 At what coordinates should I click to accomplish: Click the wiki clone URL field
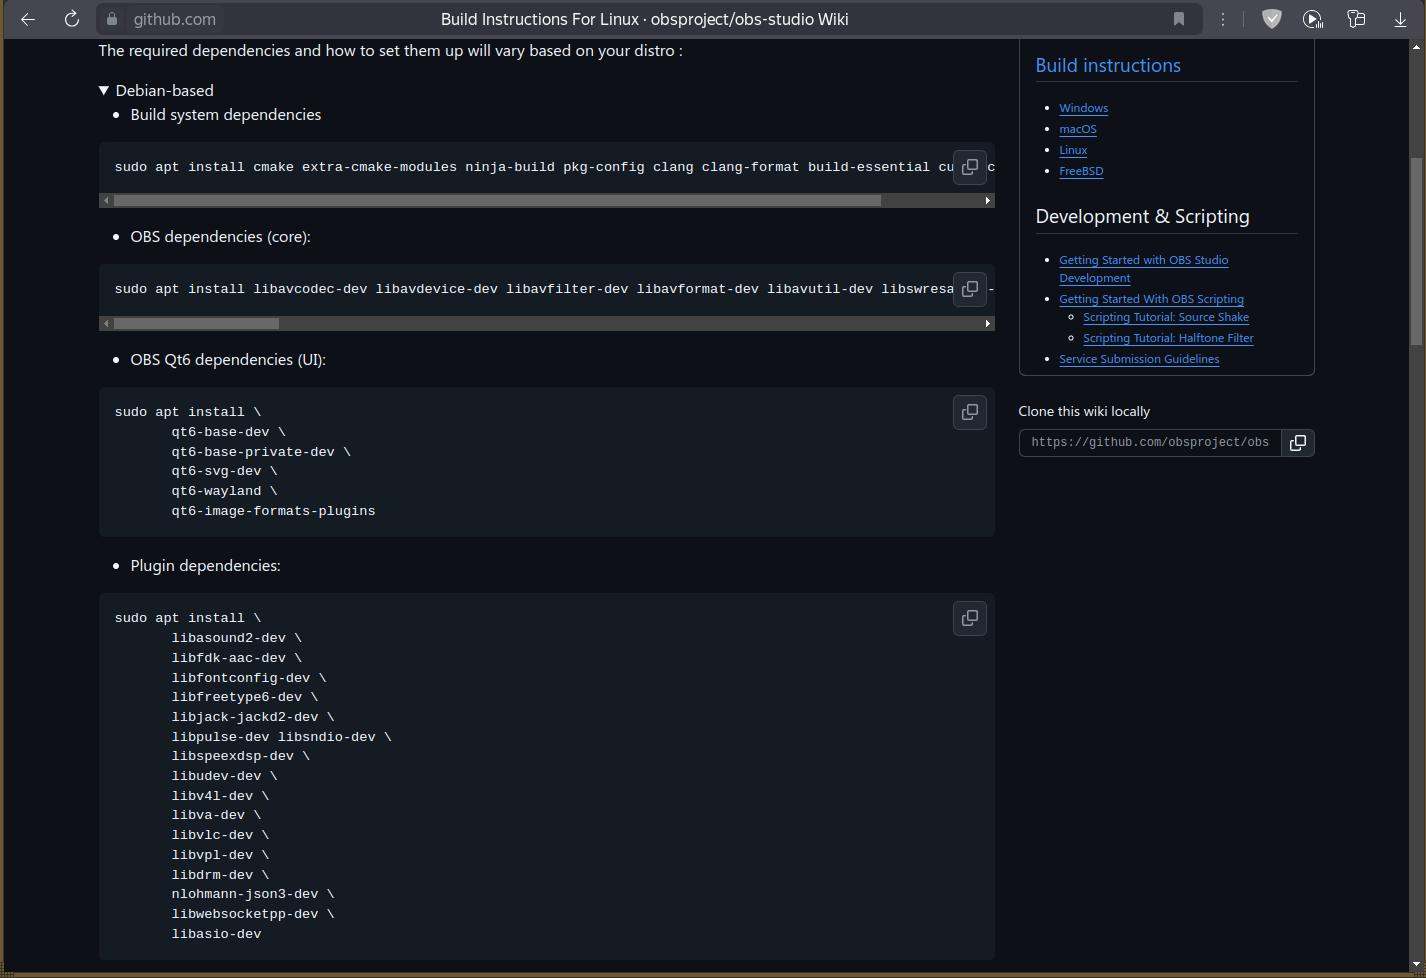pos(1150,443)
